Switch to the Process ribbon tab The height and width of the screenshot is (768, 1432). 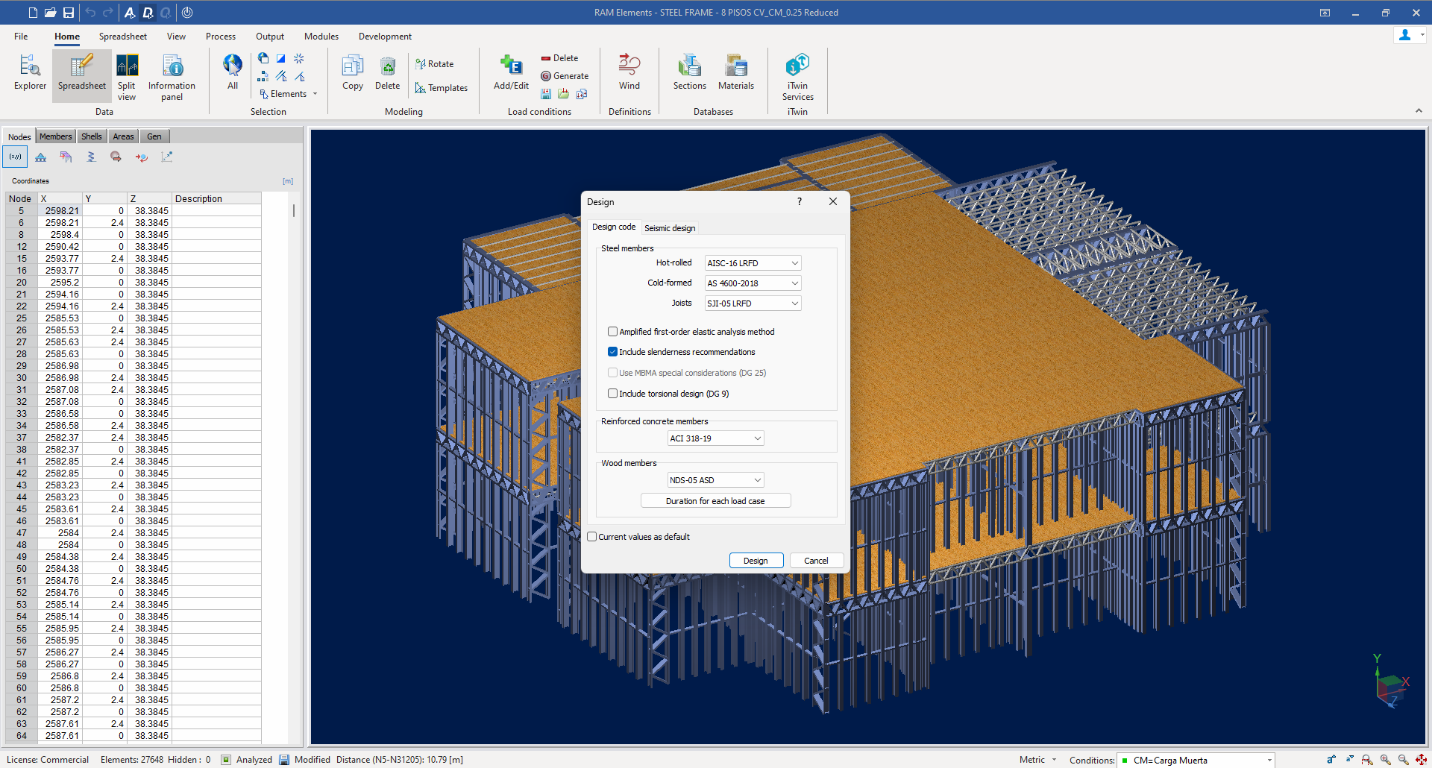[221, 37]
